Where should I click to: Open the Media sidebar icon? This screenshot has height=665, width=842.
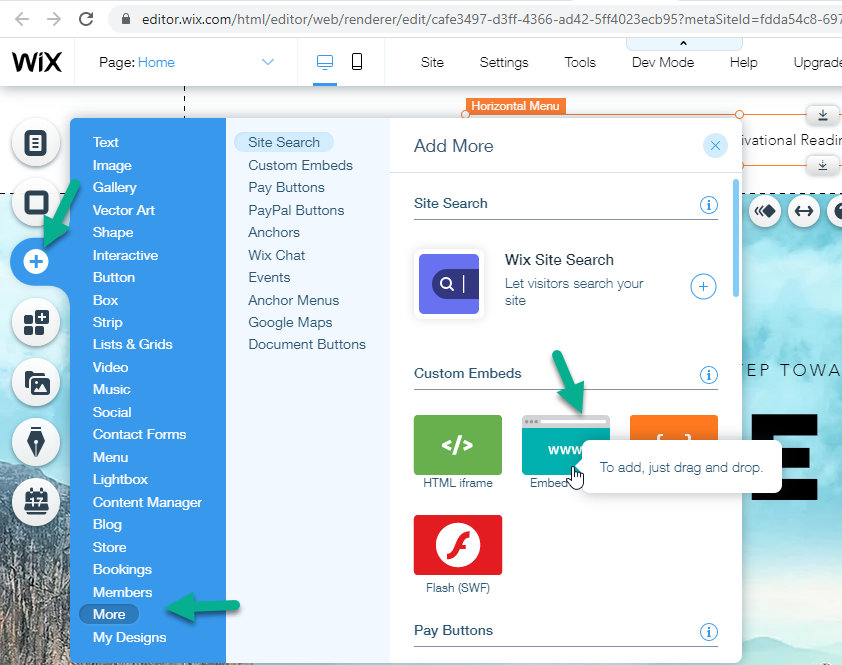tap(35, 382)
